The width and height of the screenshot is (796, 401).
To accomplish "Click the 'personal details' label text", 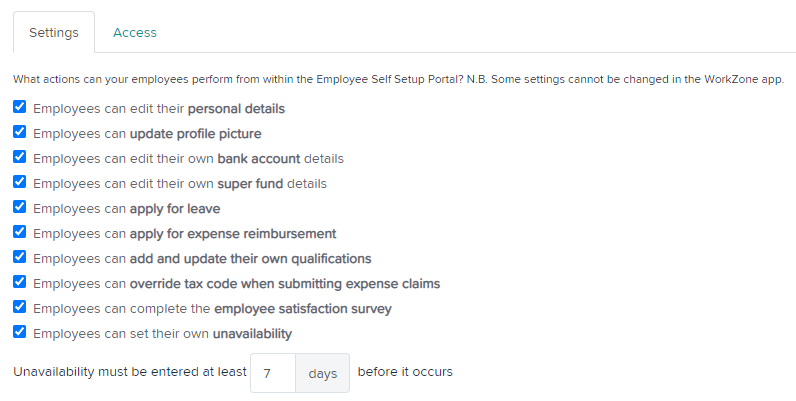I will (x=236, y=109).
